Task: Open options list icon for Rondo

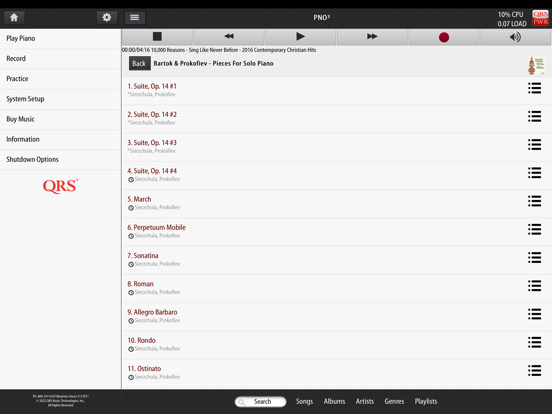Action: 534,342
